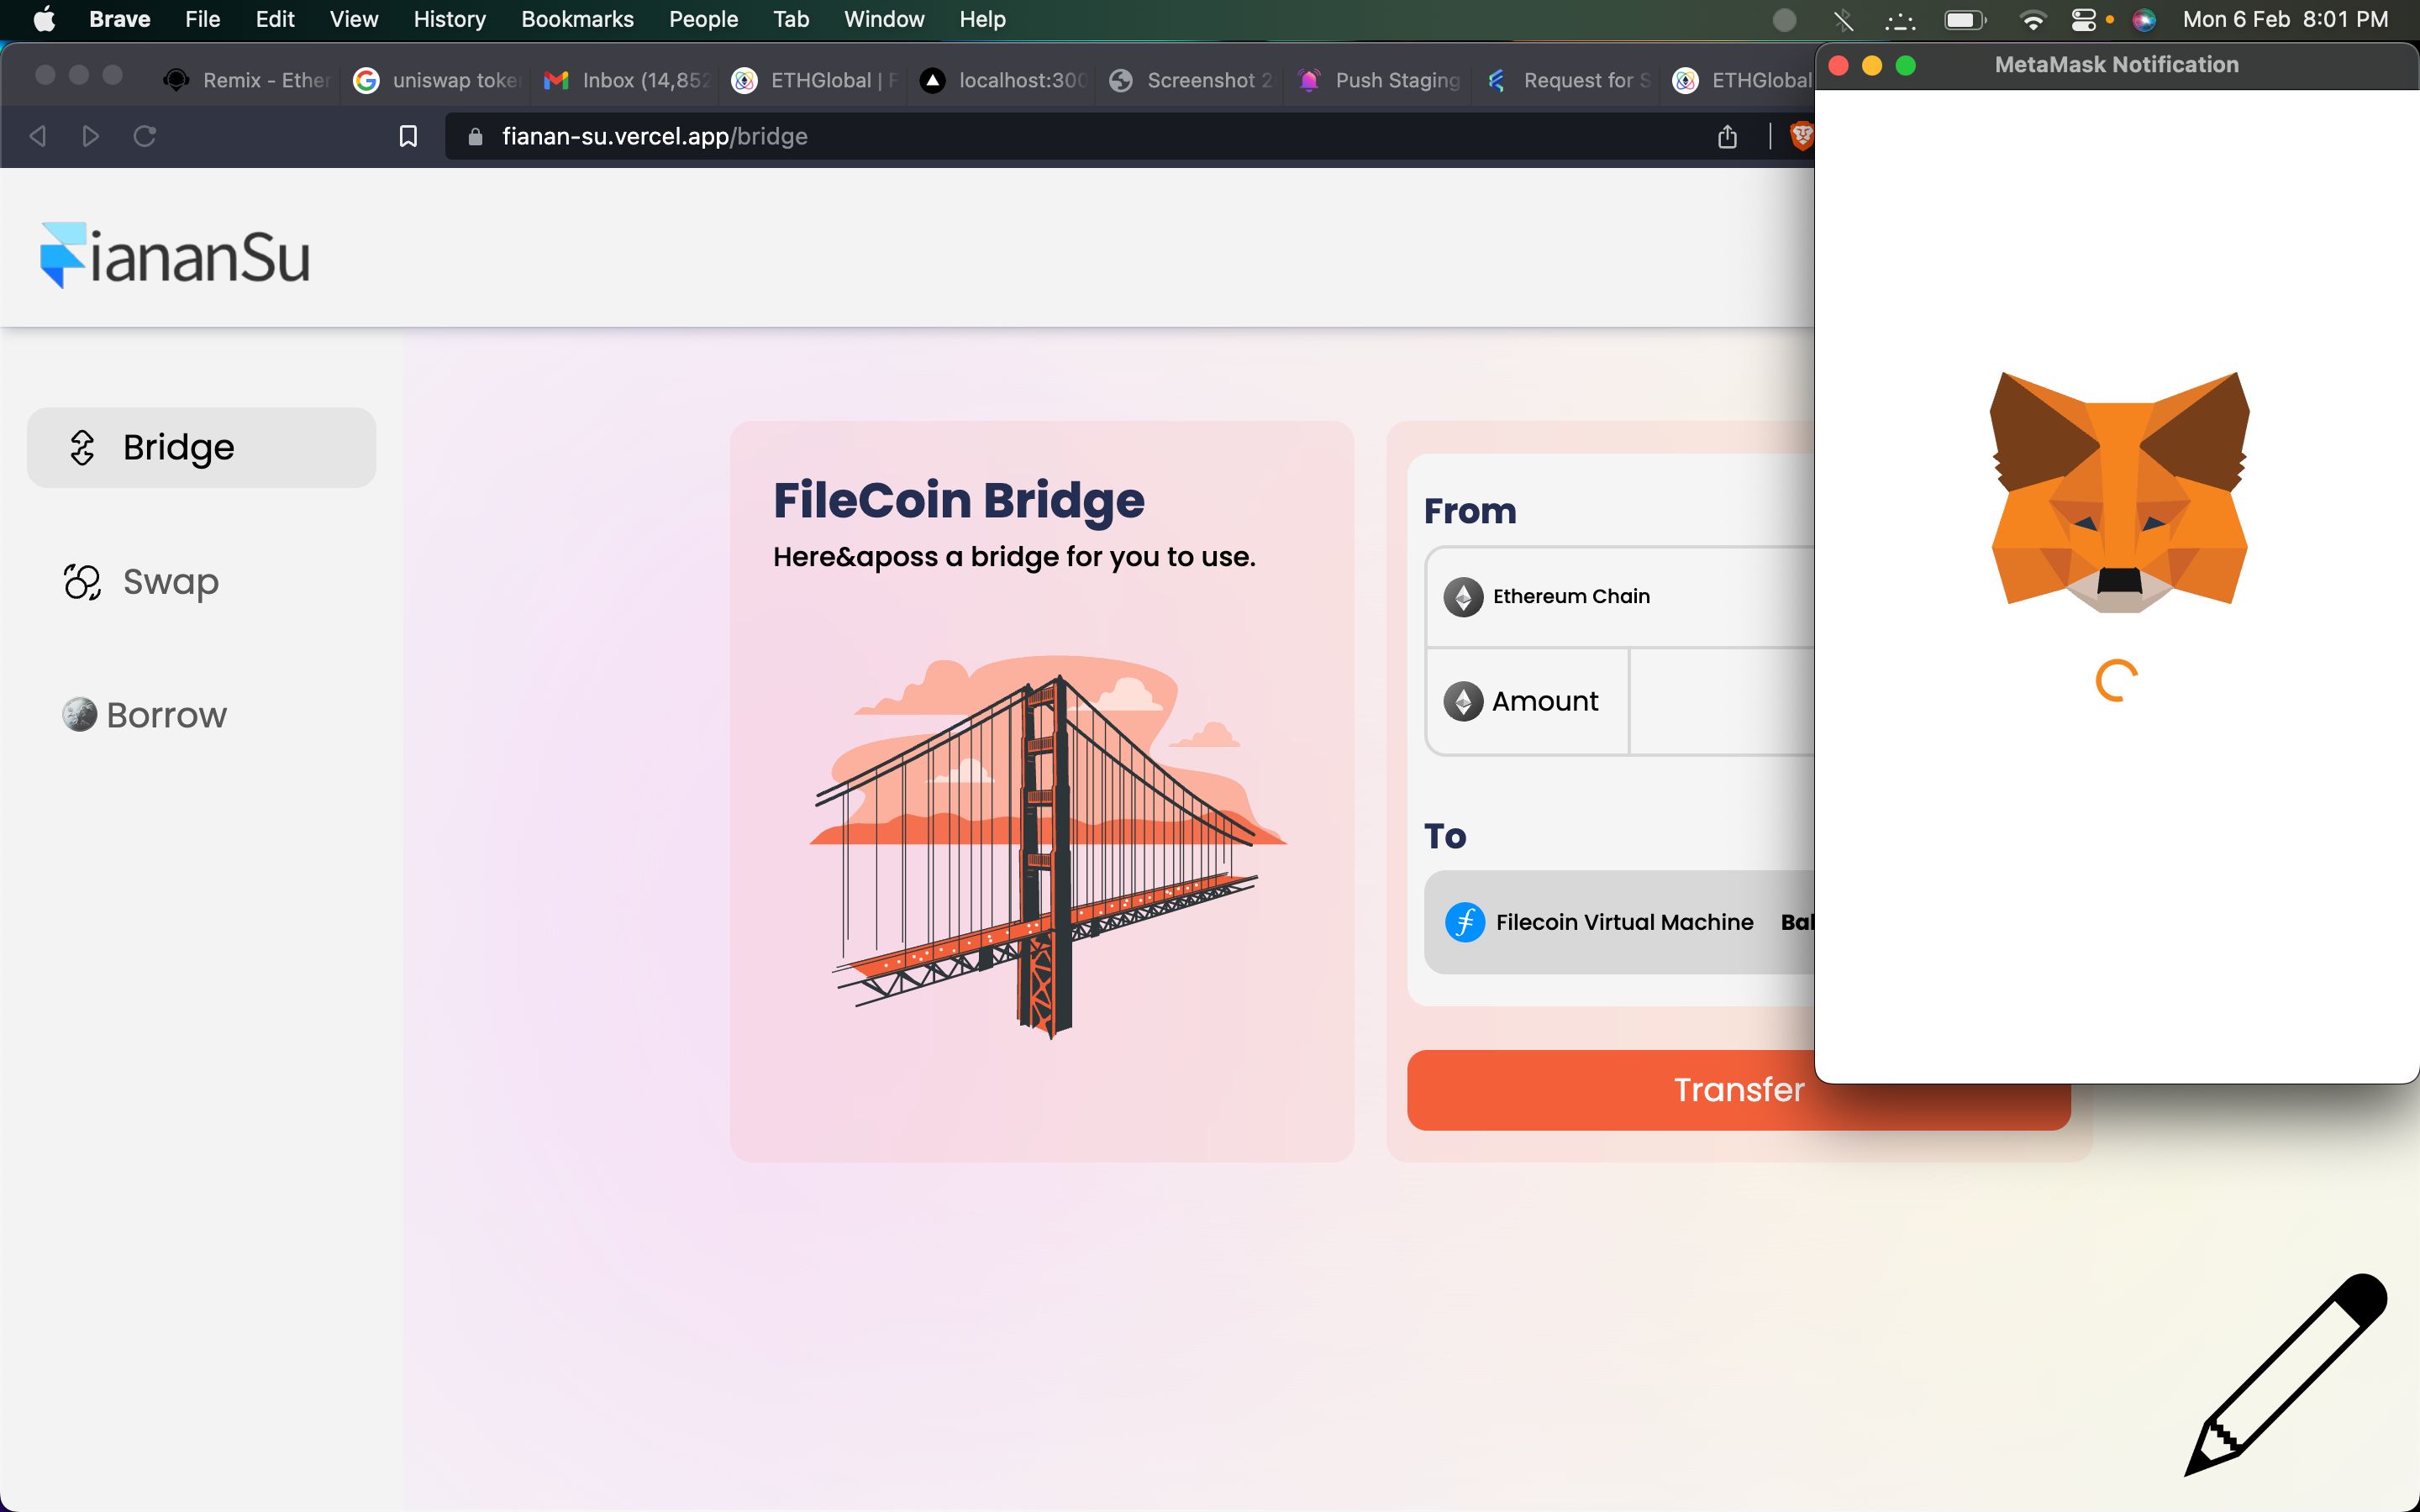Click the dotted status icon beside Bluetooth
The image size is (2420, 1512).
(1900, 19)
